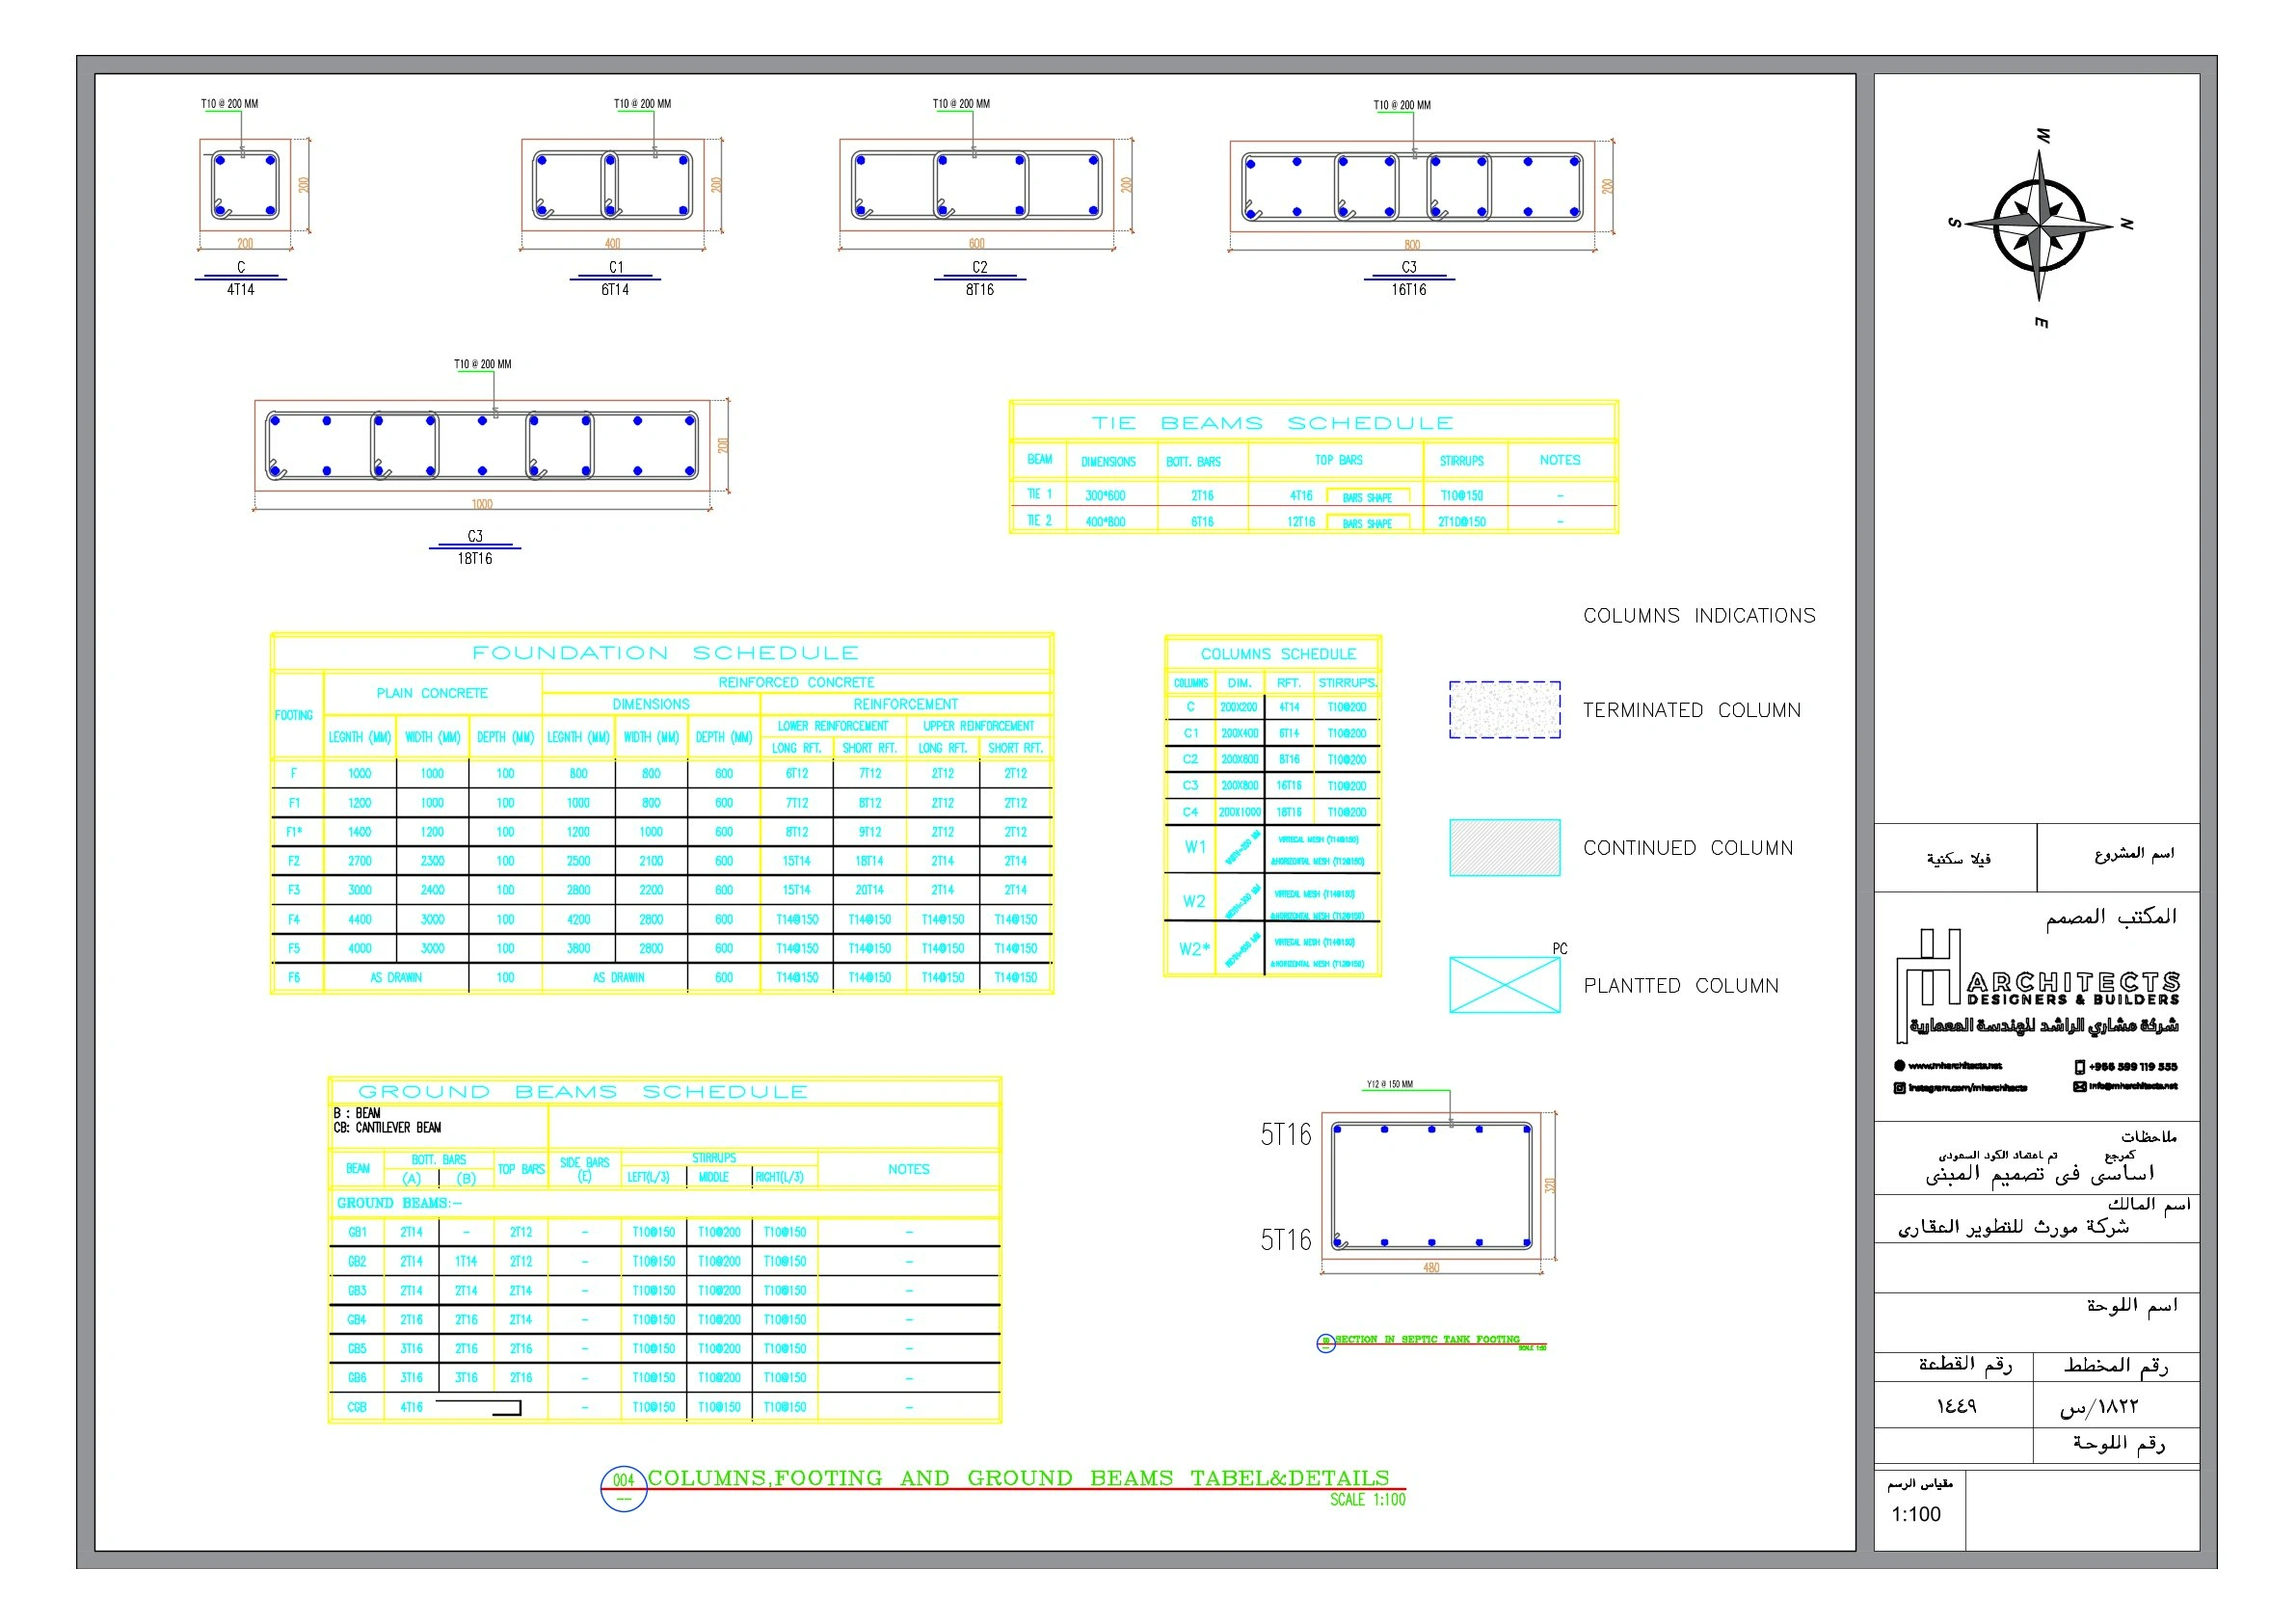Click the website globe icon
2296x1623 pixels.
point(1899,1066)
